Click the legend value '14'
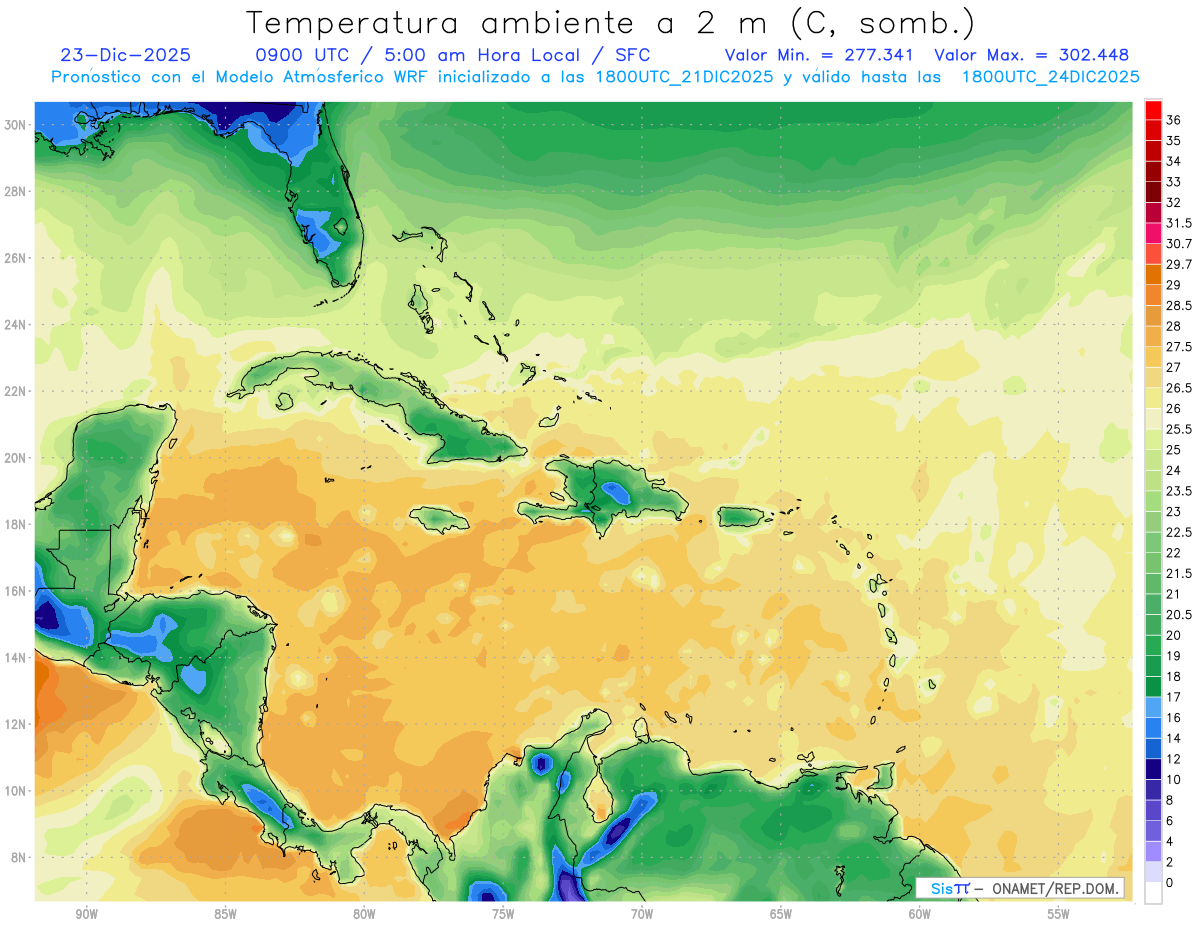The image size is (1200, 927). tap(1174, 737)
